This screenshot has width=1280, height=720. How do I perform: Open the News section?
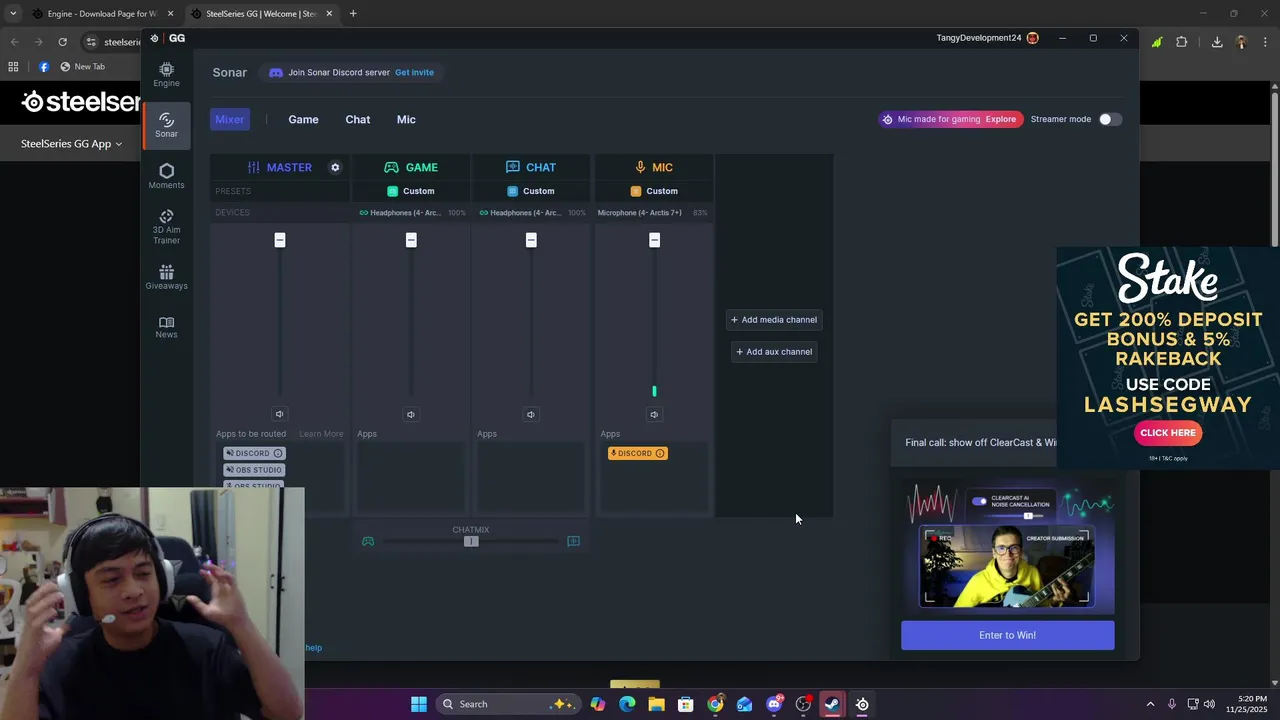166,327
